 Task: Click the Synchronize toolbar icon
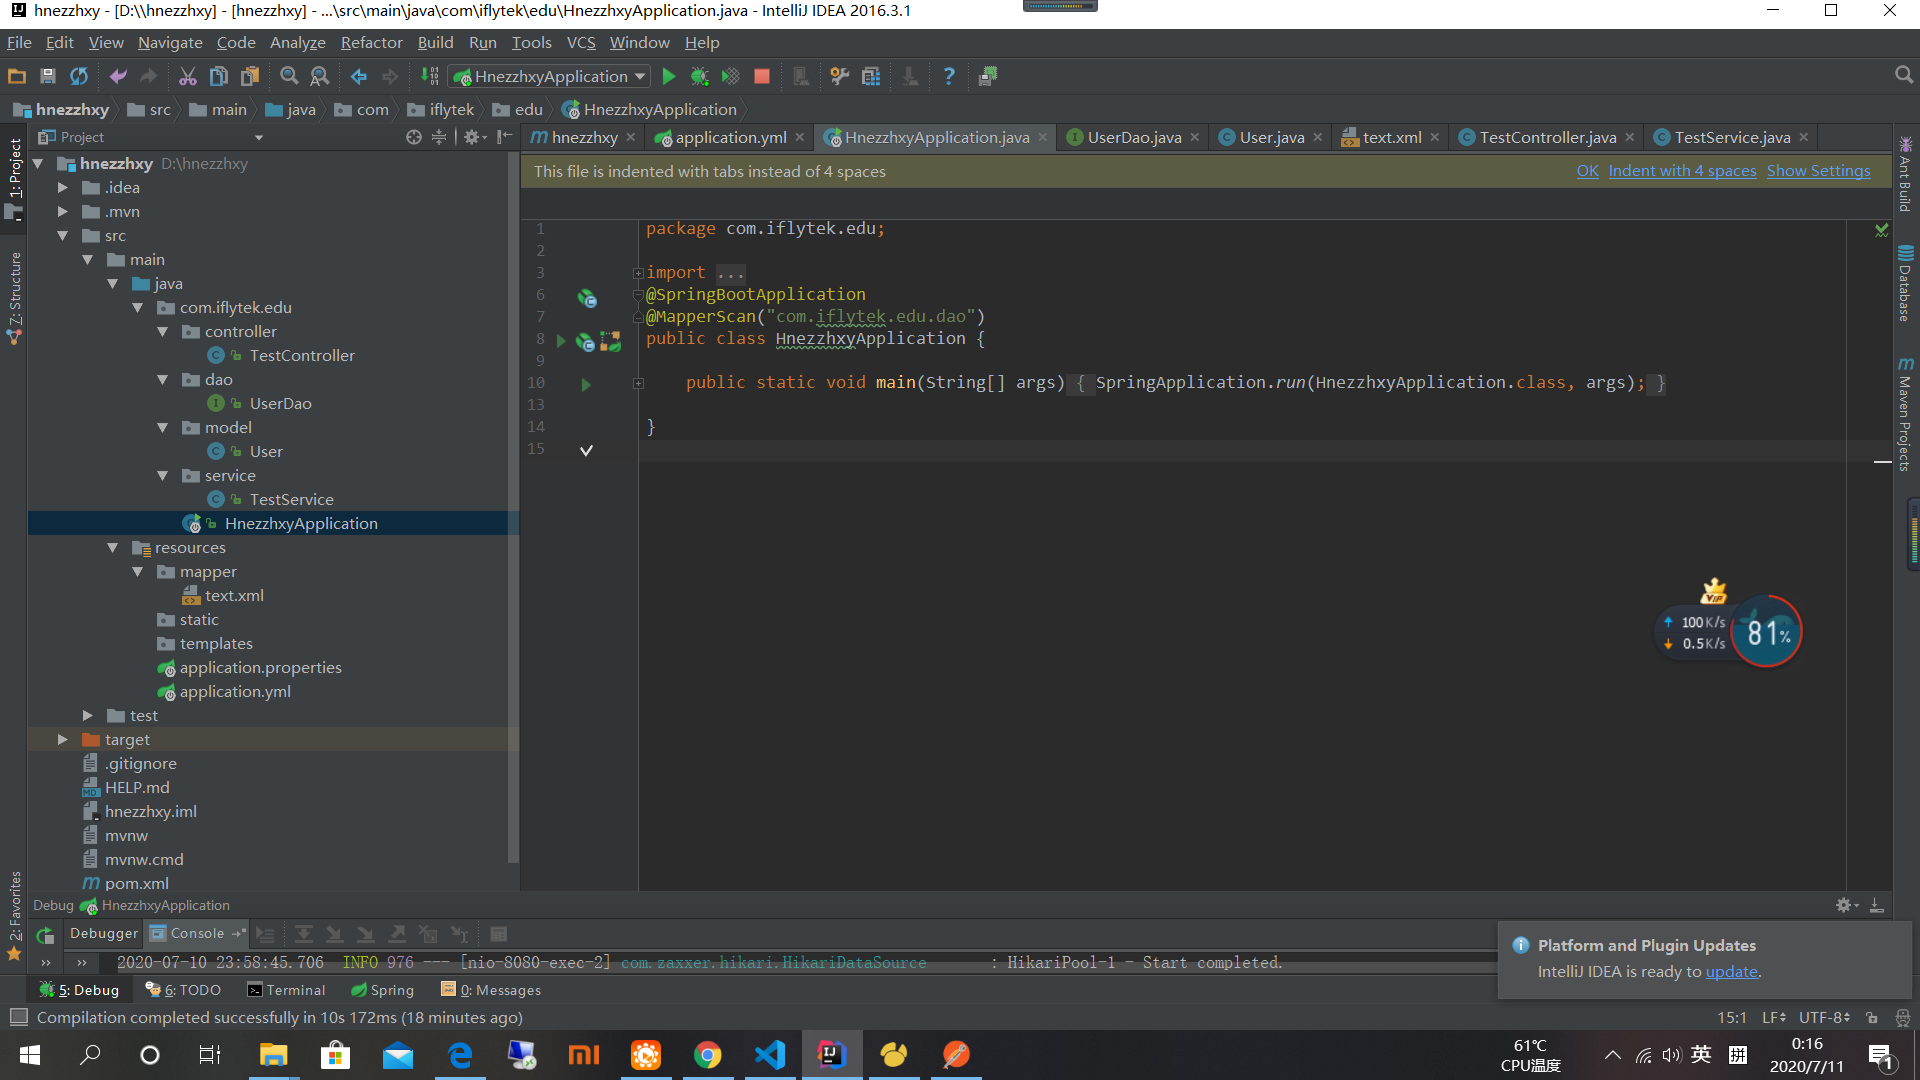(x=78, y=76)
